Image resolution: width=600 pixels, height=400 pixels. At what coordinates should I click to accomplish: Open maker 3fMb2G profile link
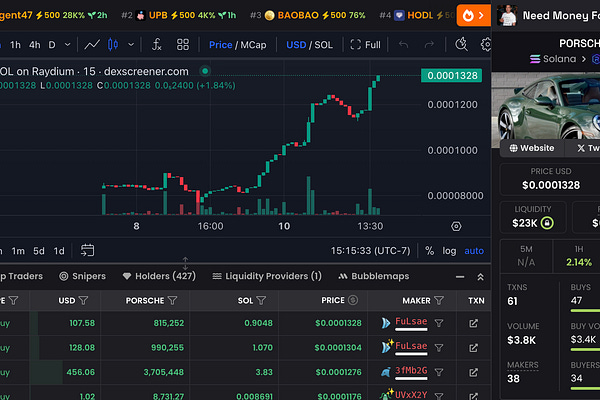click(x=411, y=371)
